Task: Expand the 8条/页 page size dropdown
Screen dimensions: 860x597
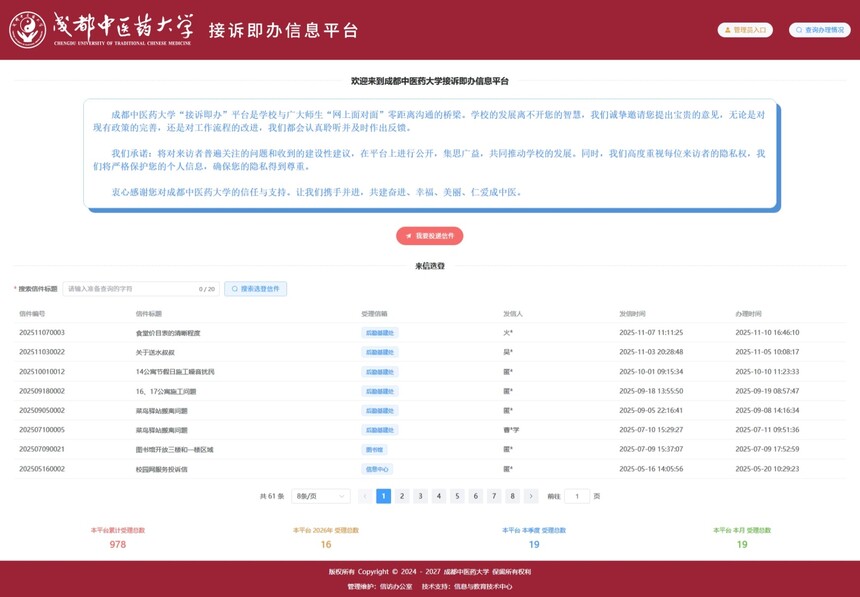Action: tap(320, 496)
